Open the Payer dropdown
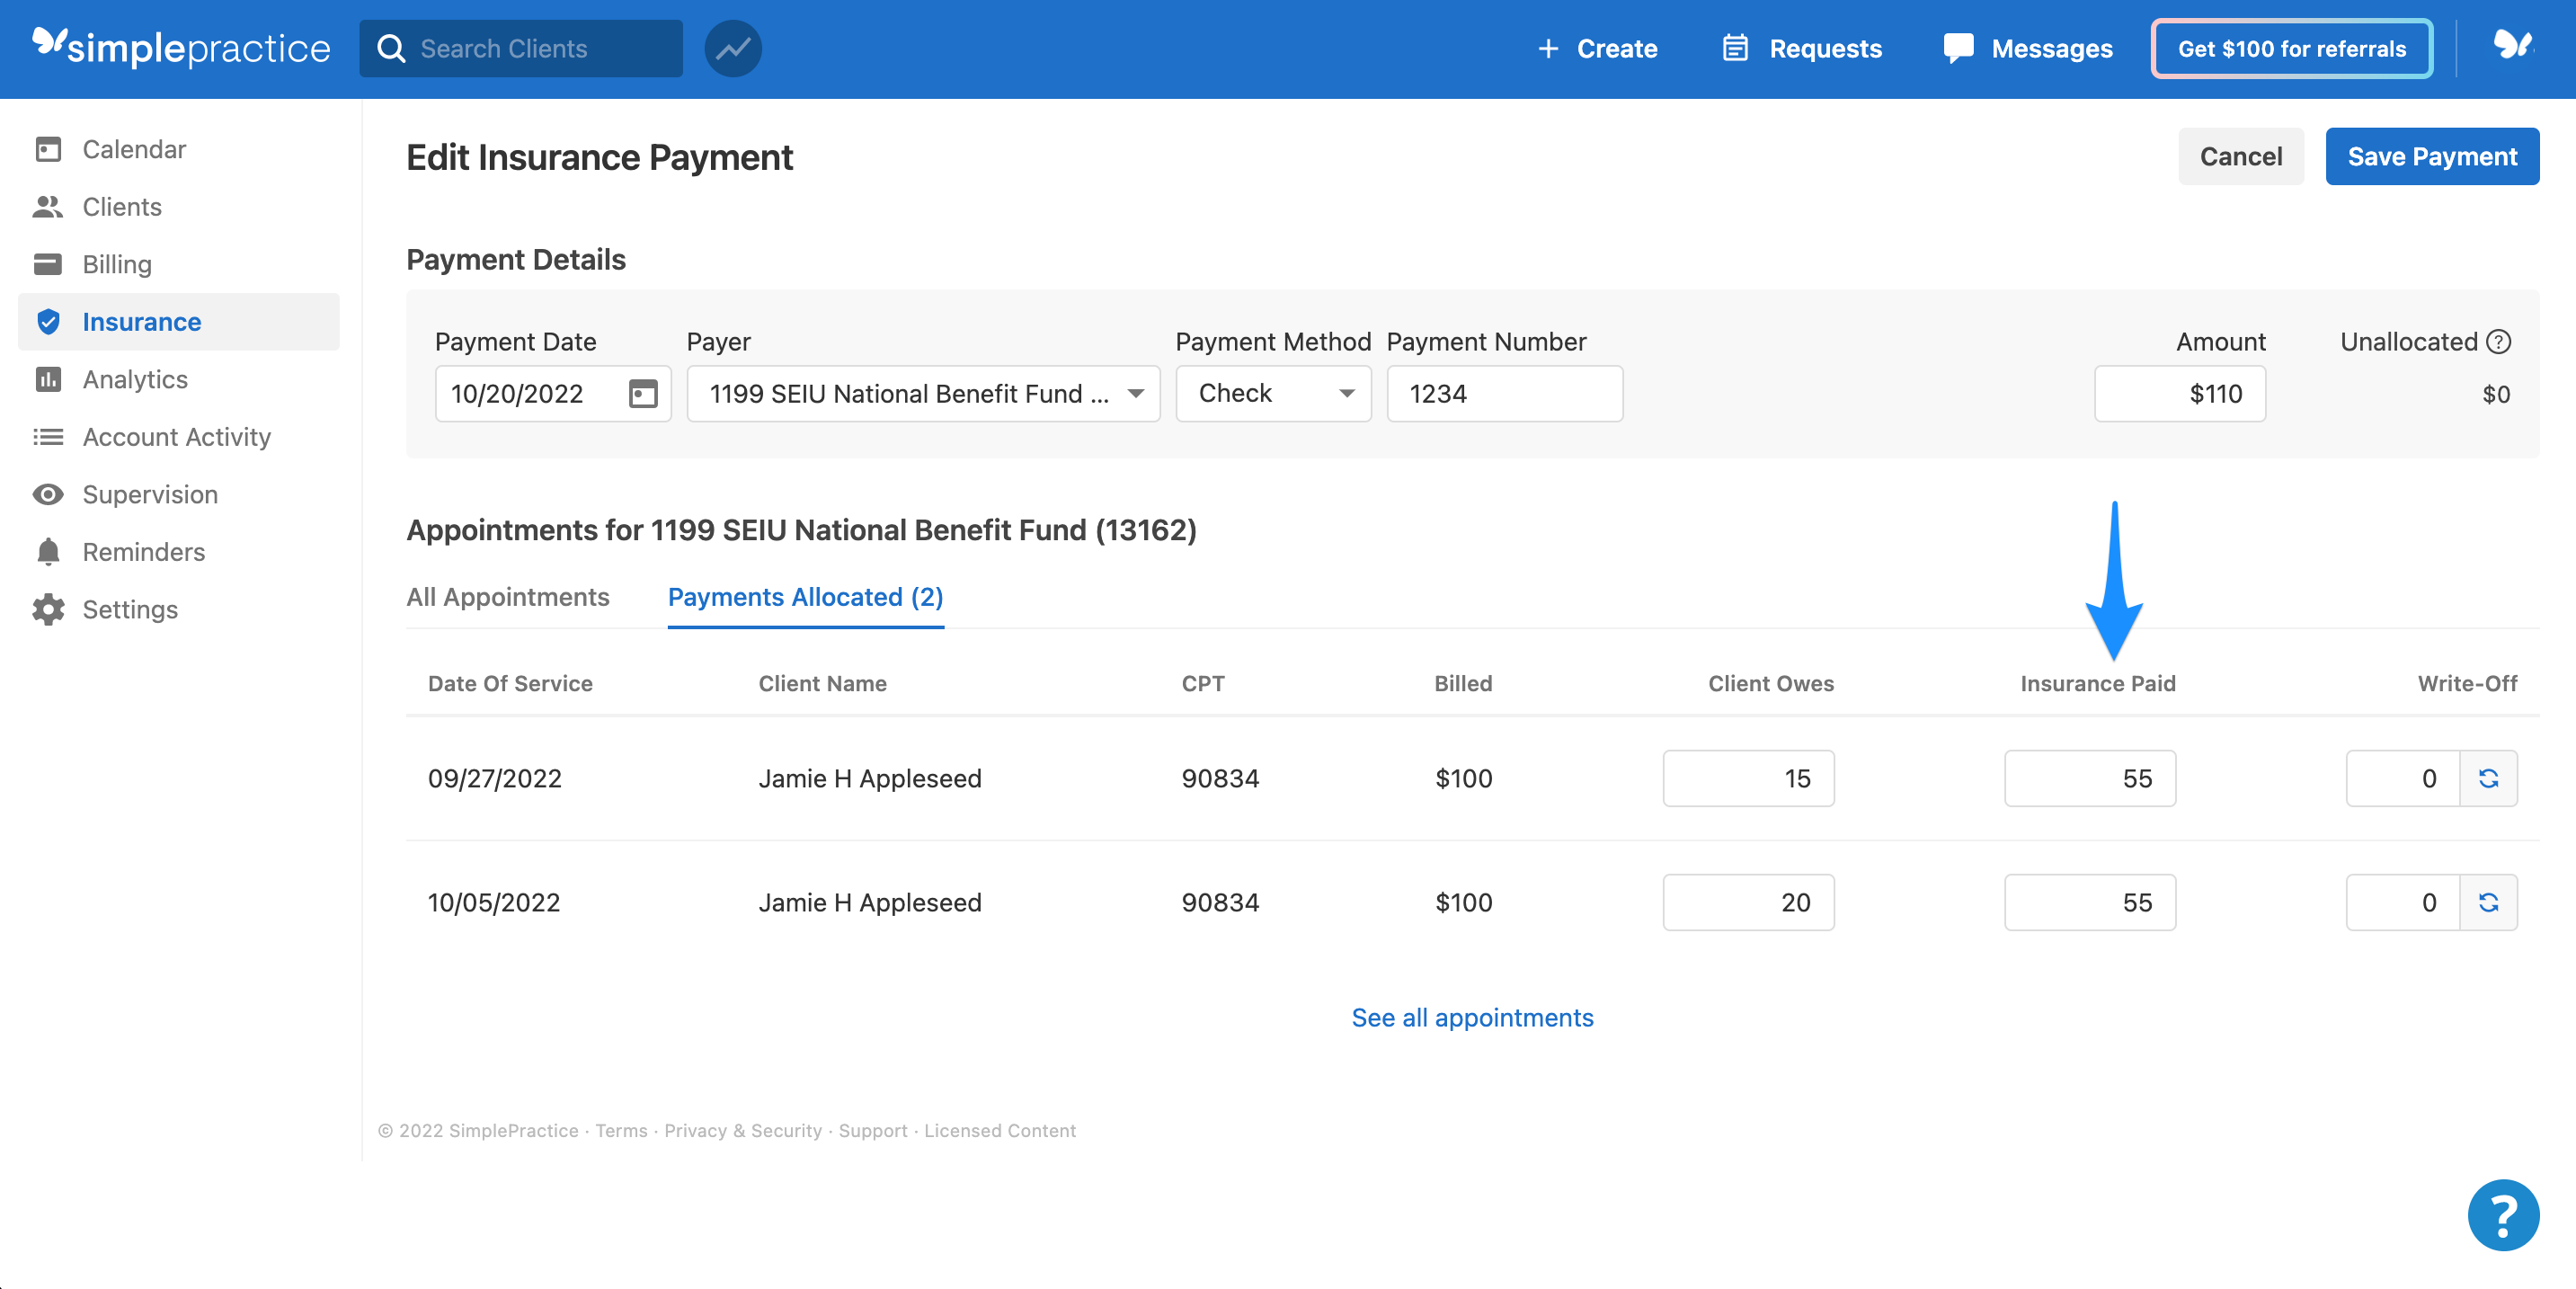This screenshot has width=2576, height=1289. pyautogui.click(x=1136, y=393)
